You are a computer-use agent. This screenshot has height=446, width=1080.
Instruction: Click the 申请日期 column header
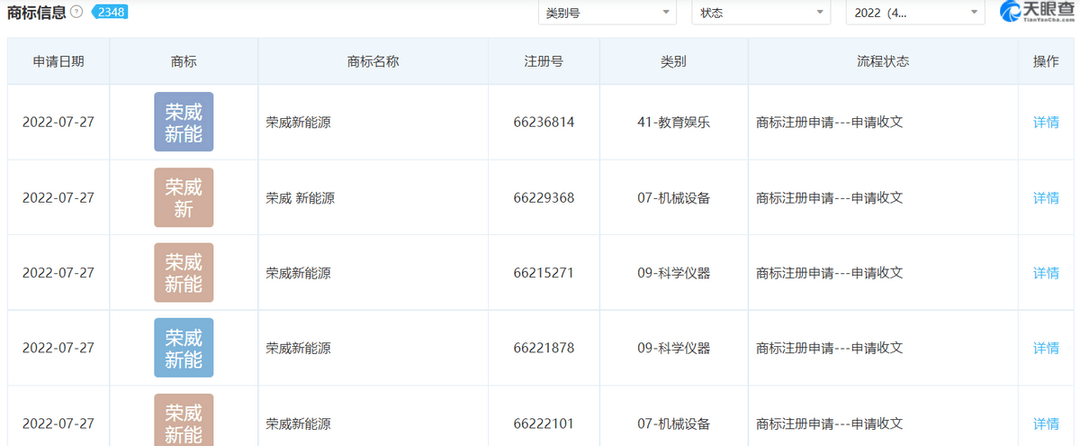[59, 61]
